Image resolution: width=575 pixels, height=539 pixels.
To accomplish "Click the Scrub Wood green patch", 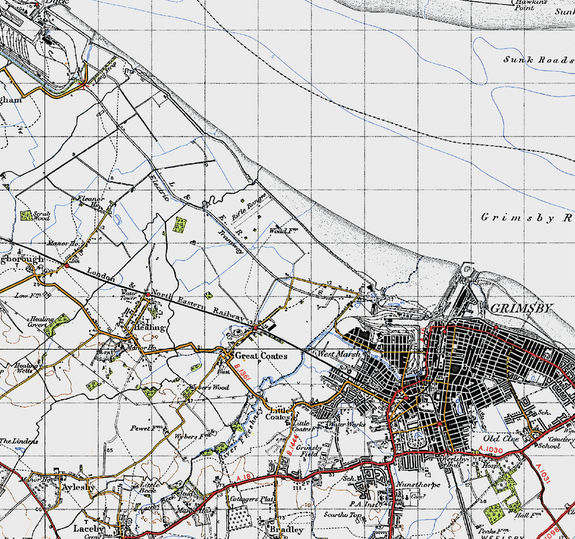I will (26, 216).
